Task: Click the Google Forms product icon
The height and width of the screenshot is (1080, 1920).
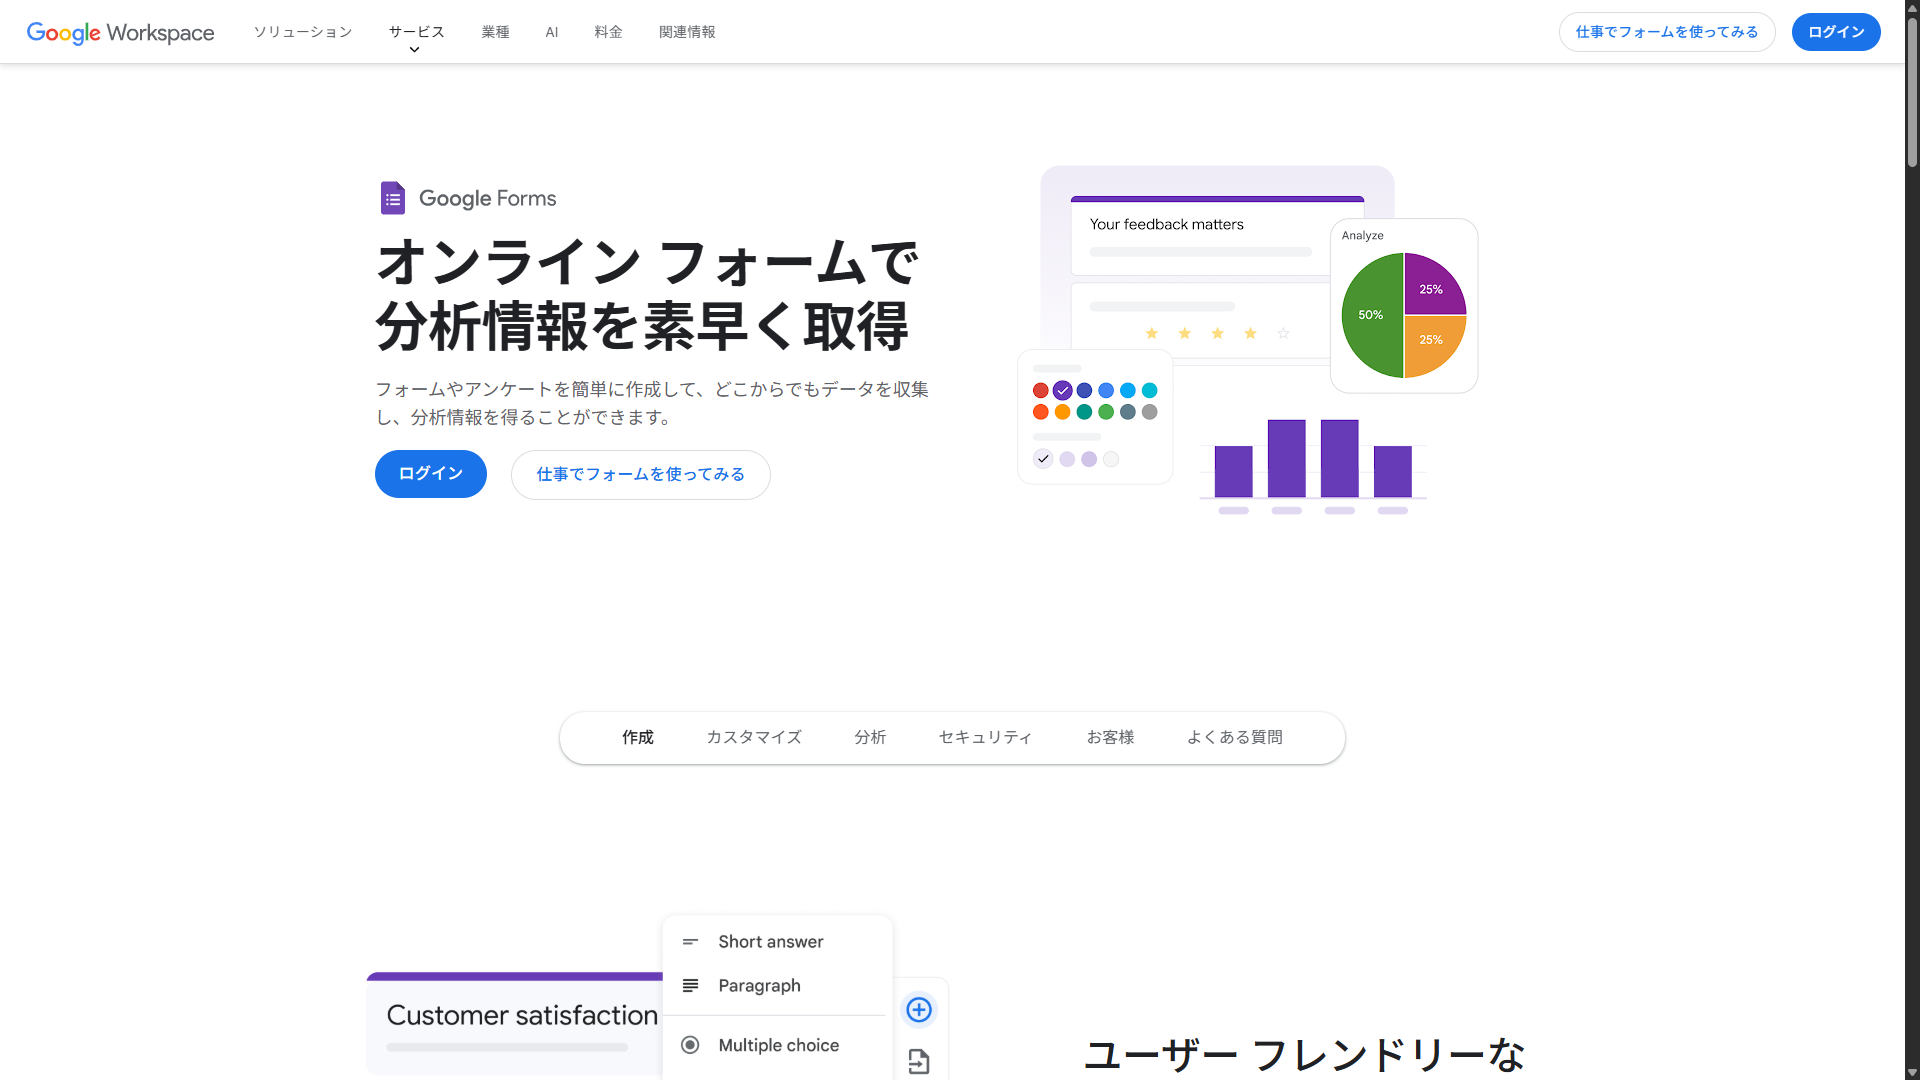Action: coord(392,197)
